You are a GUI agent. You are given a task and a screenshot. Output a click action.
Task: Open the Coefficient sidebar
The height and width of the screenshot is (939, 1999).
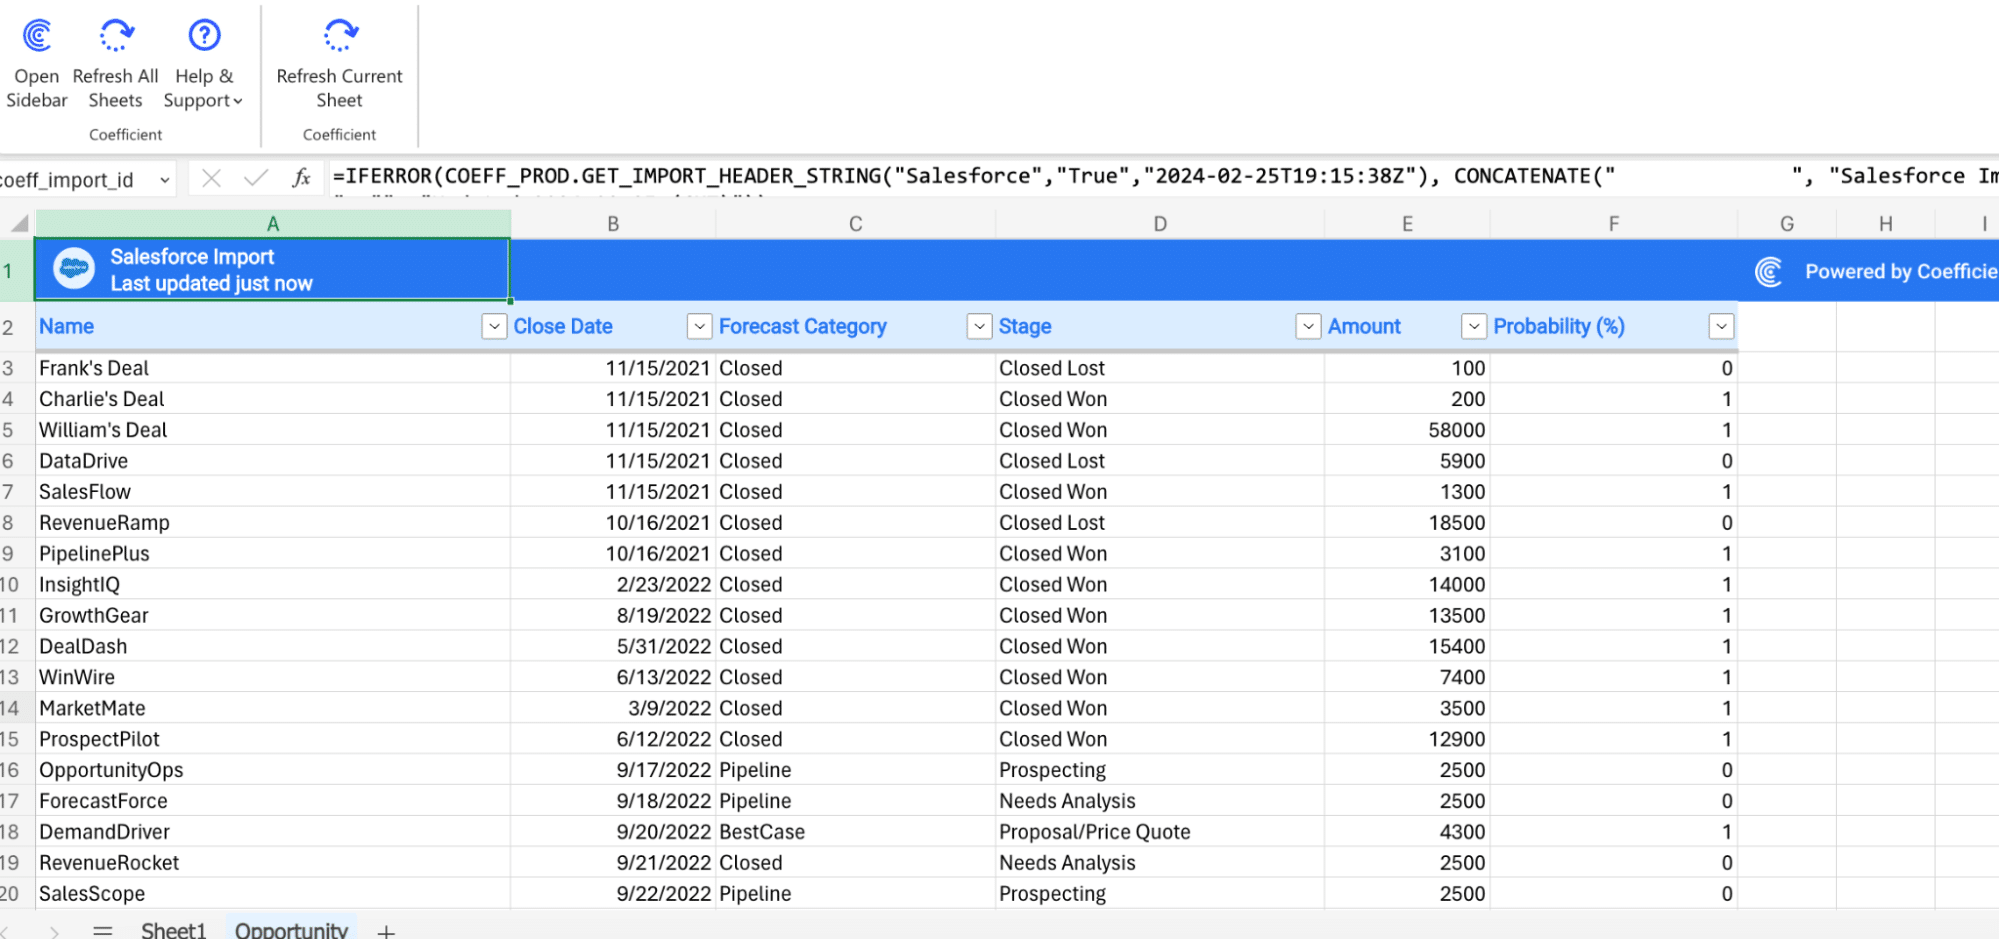coord(37,37)
